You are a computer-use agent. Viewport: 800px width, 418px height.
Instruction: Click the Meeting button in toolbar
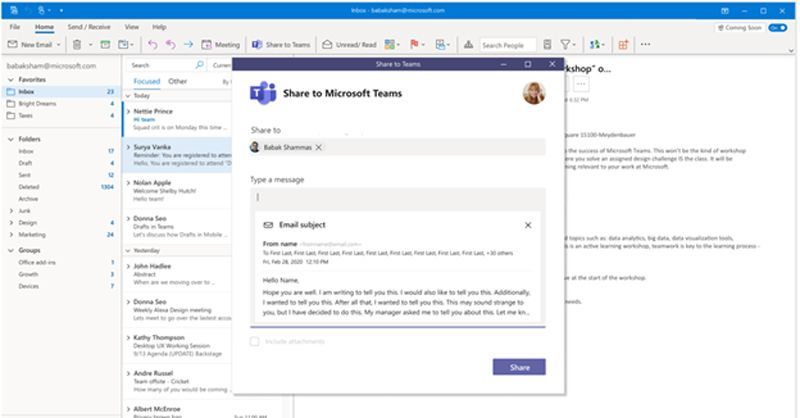pyautogui.click(x=220, y=45)
